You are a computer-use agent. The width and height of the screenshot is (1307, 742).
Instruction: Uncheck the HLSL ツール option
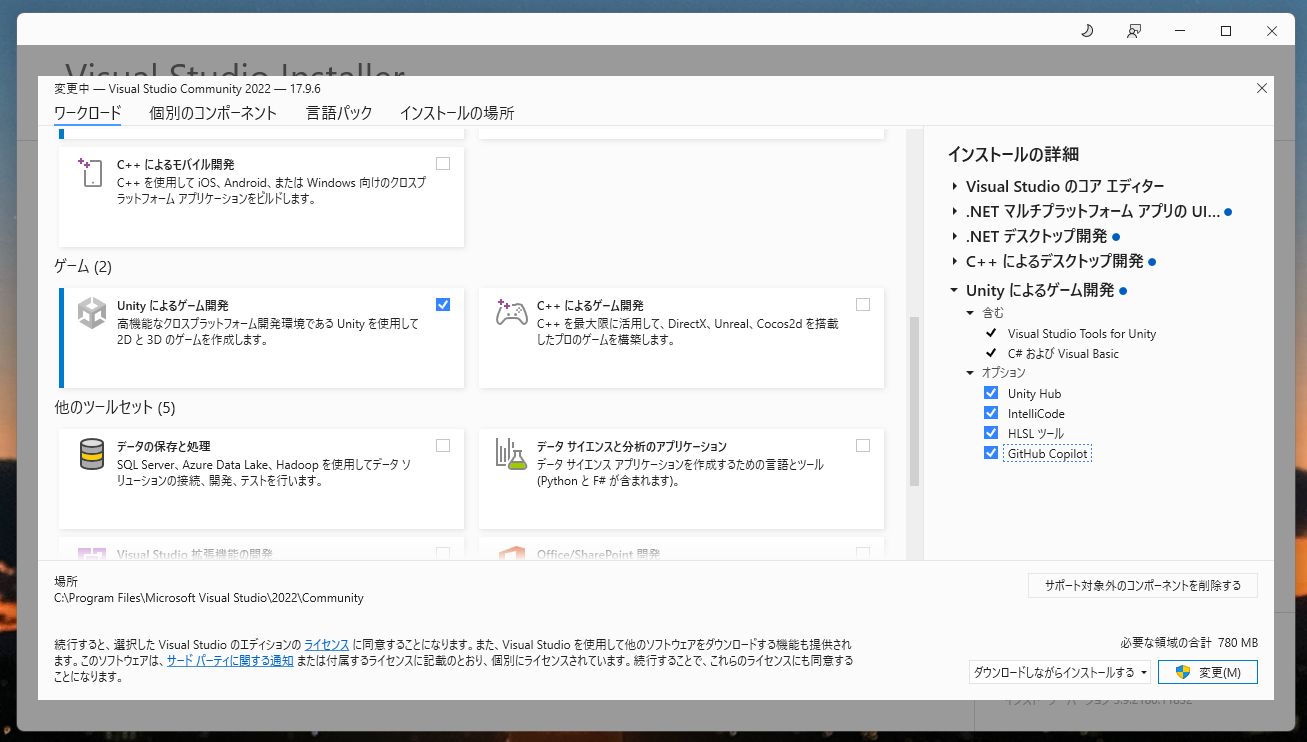tap(991, 433)
